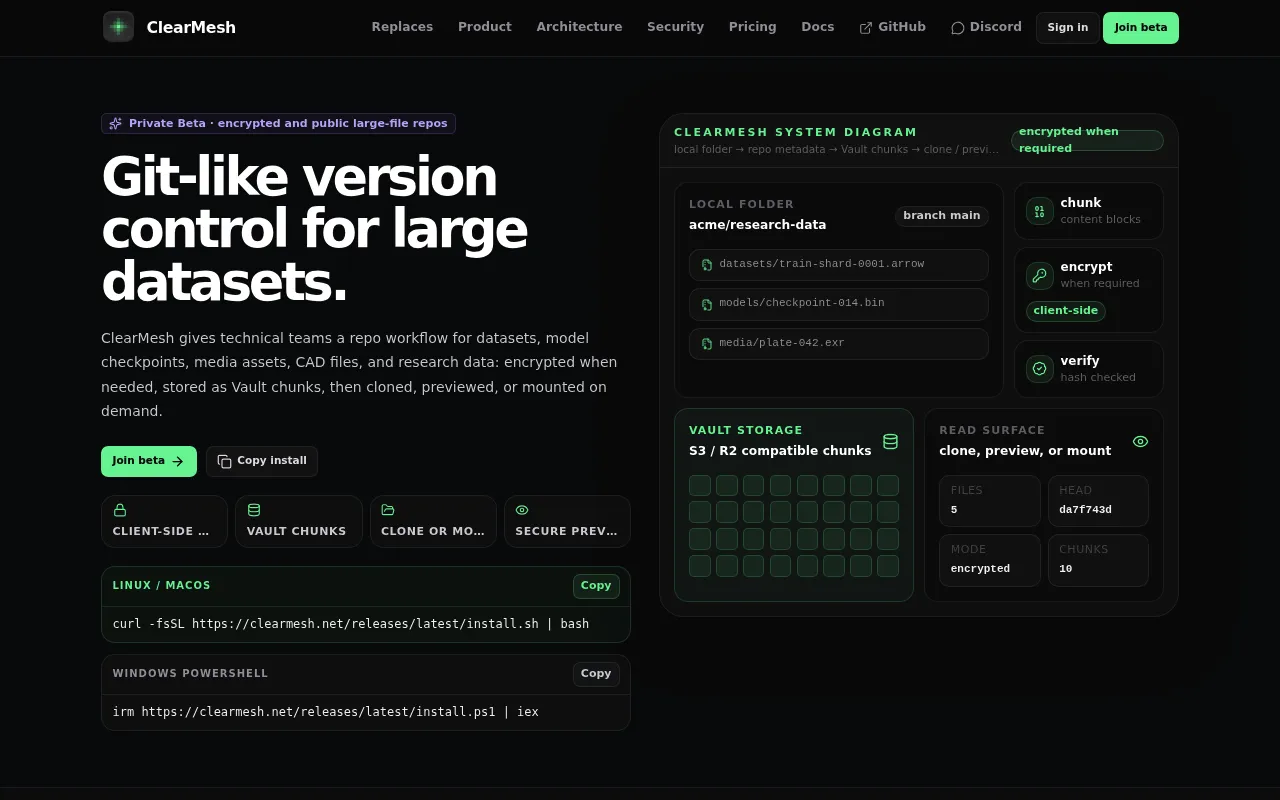This screenshot has height=800, width=1280.
Task: Click the Sign in button
Action: point(1067,28)
